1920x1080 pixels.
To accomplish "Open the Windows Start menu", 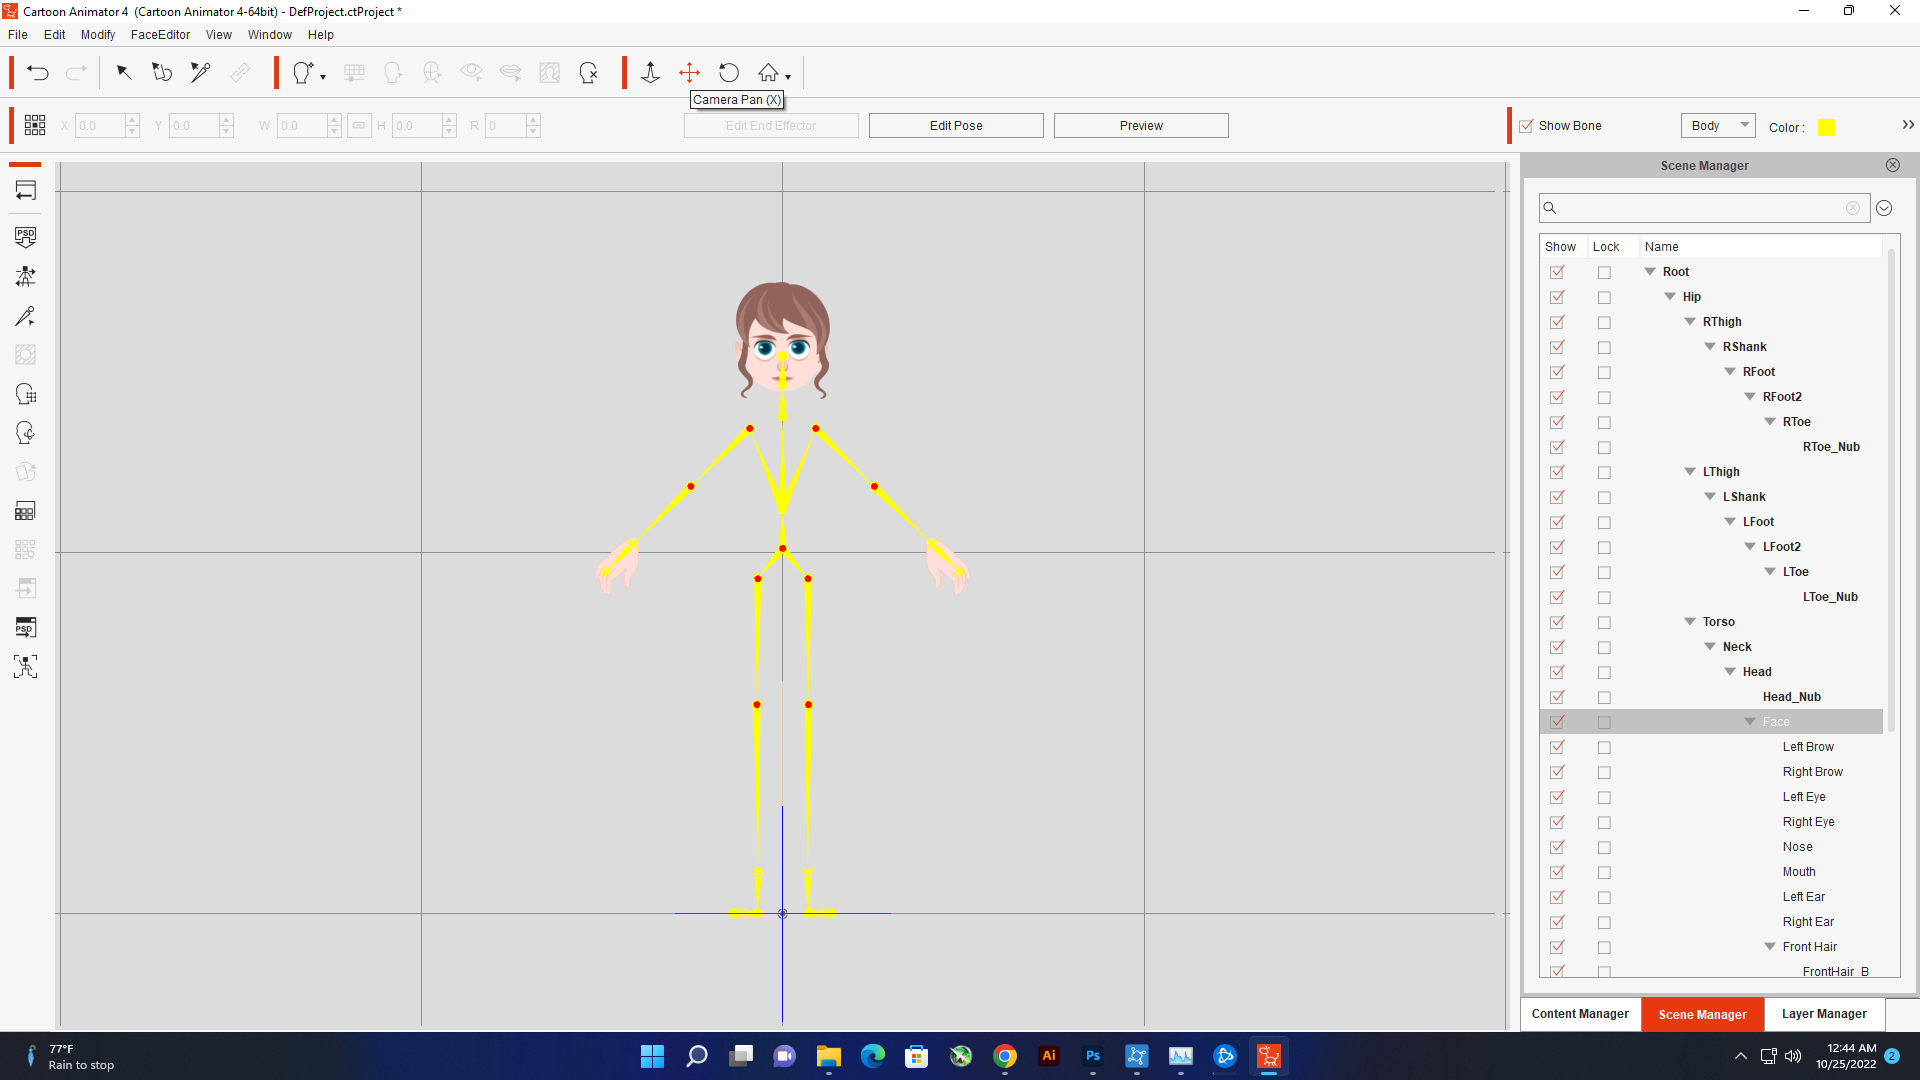I will pyautogui.click(x=652, y=1056).
